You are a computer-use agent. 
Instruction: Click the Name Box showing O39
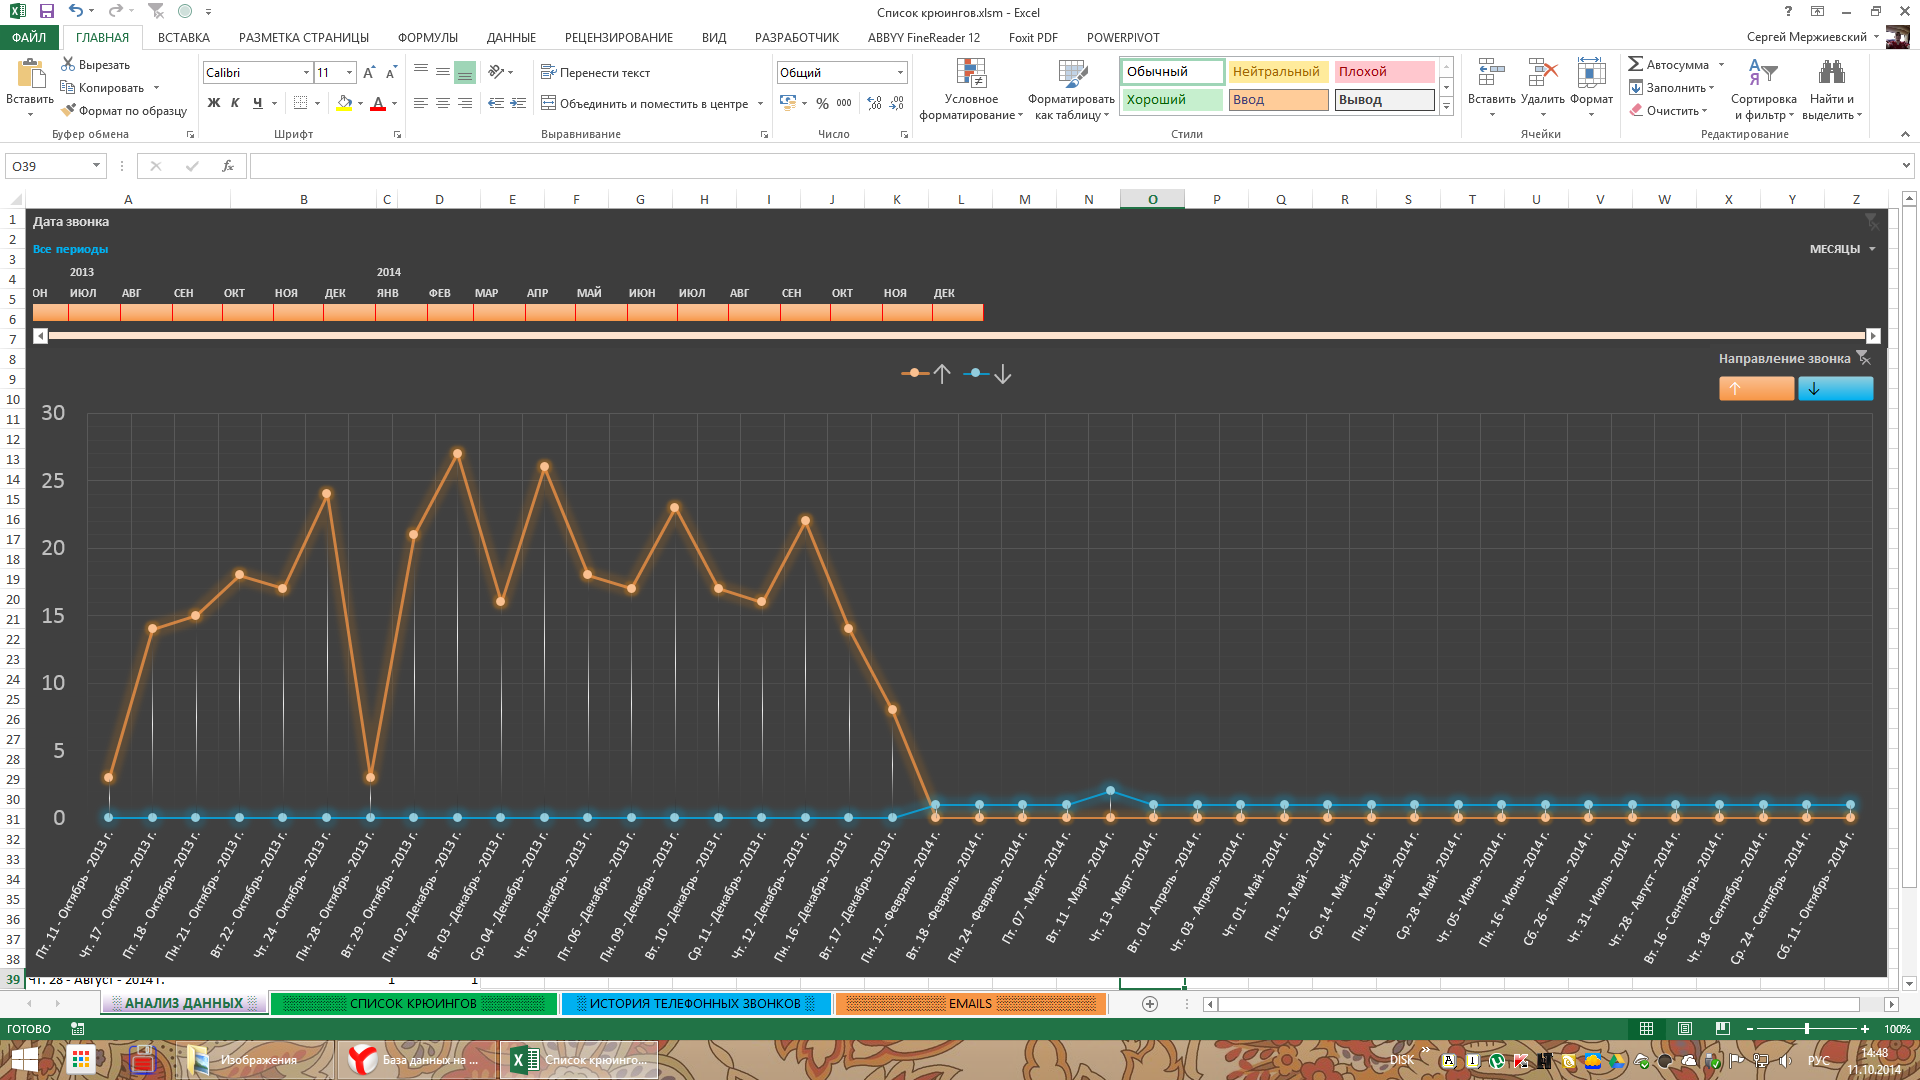[x=48, y=166]
